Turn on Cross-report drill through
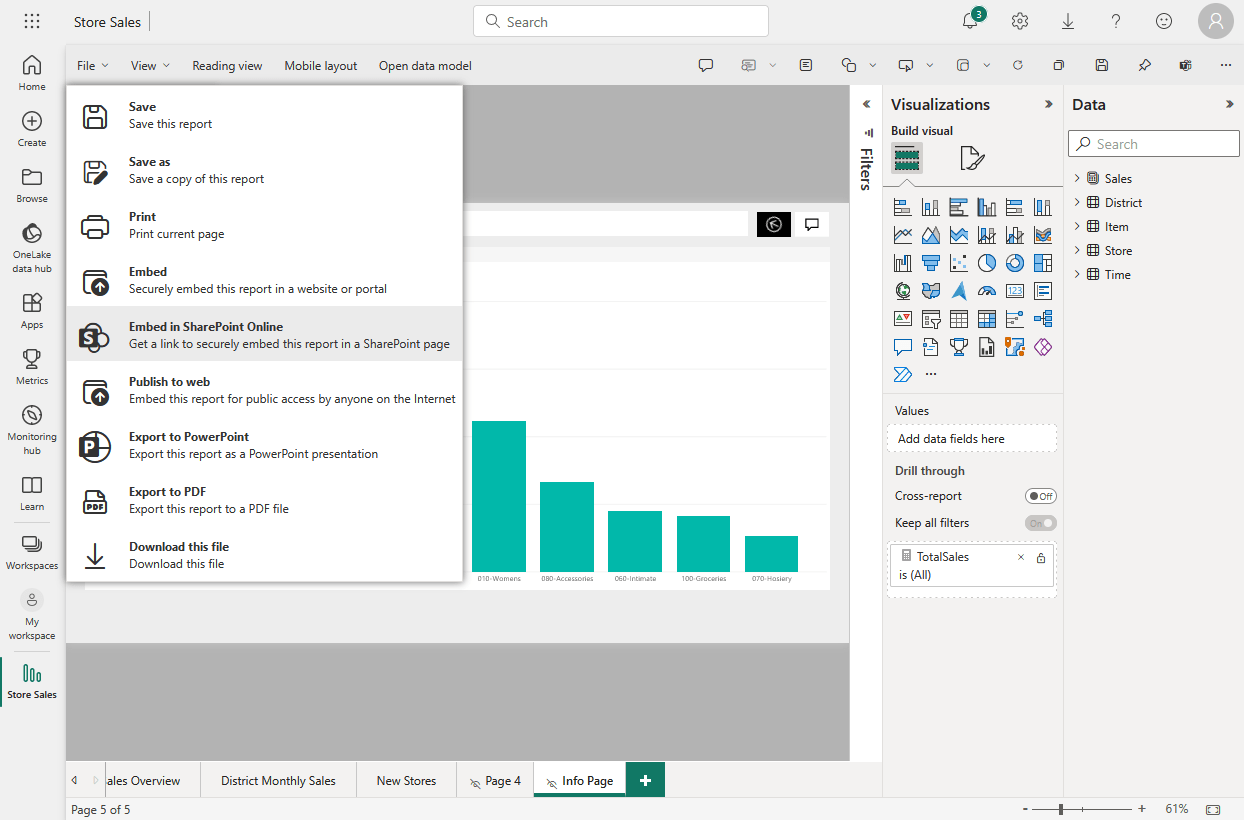Image resolution: width=1244 pixels, height=820 pixels. pos(1040,495)
